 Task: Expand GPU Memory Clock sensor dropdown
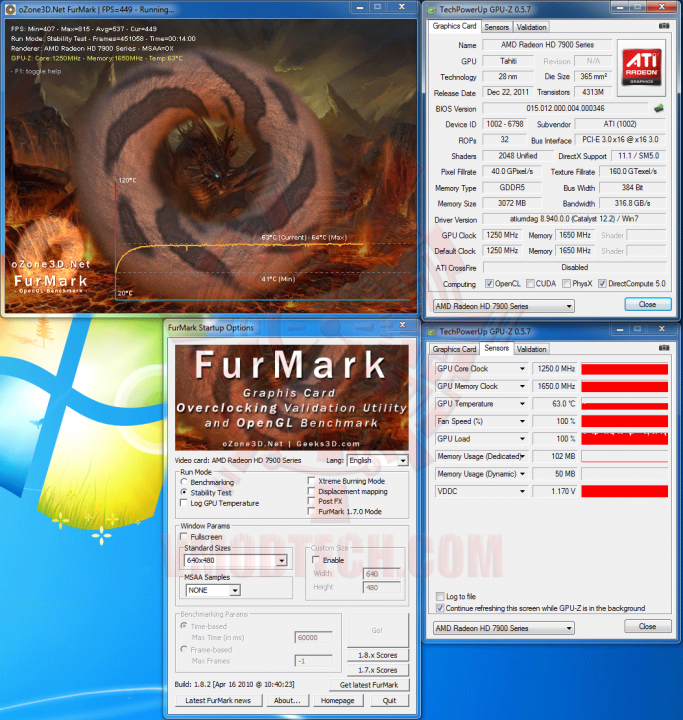[522, 386]
